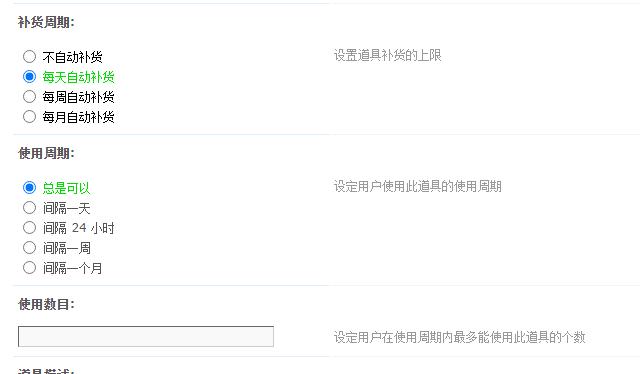Screen dimensions: 640x374
Task: Choose the 每月自动补货 radio option
Action: tap(29, 116)
